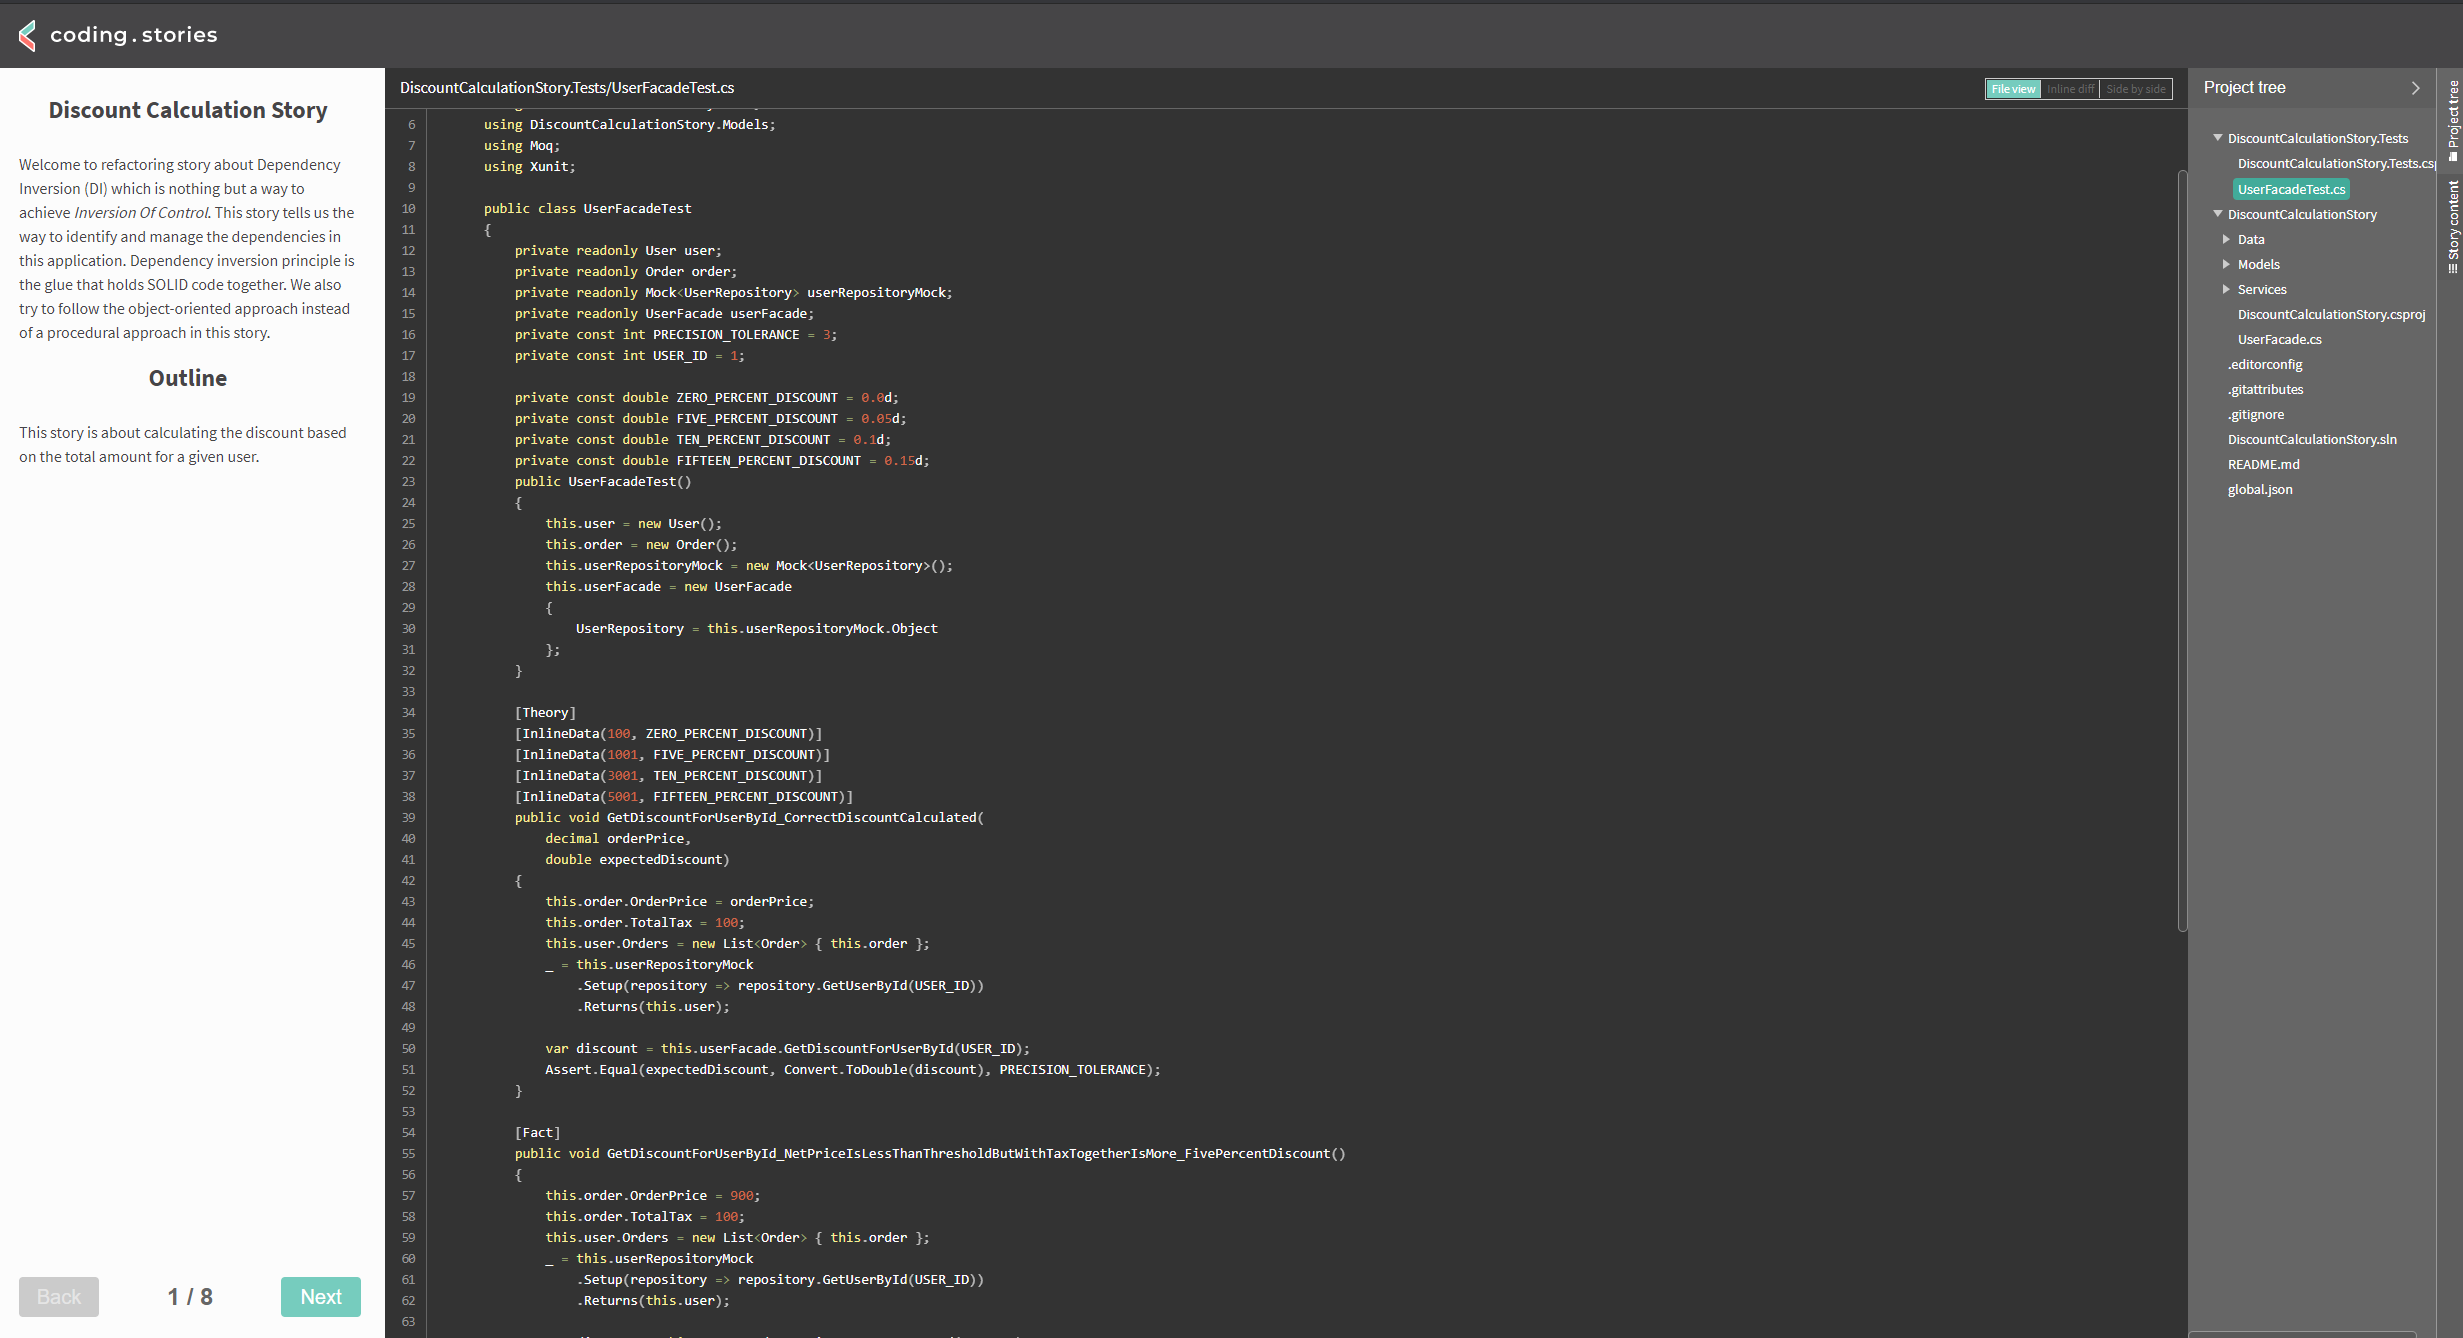The width and height of the screenshot is (2463, 1338).
Task: Click the disabled Back button
Action: [x=59, y=1296]
